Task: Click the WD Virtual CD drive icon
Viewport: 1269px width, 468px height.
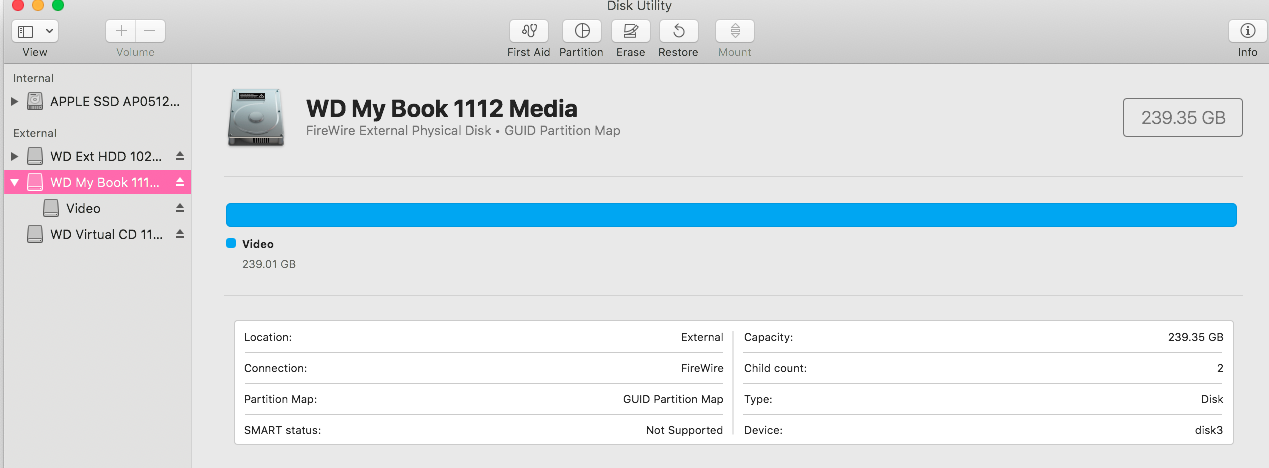Action: pyautogui.click(x=35, y=234)
